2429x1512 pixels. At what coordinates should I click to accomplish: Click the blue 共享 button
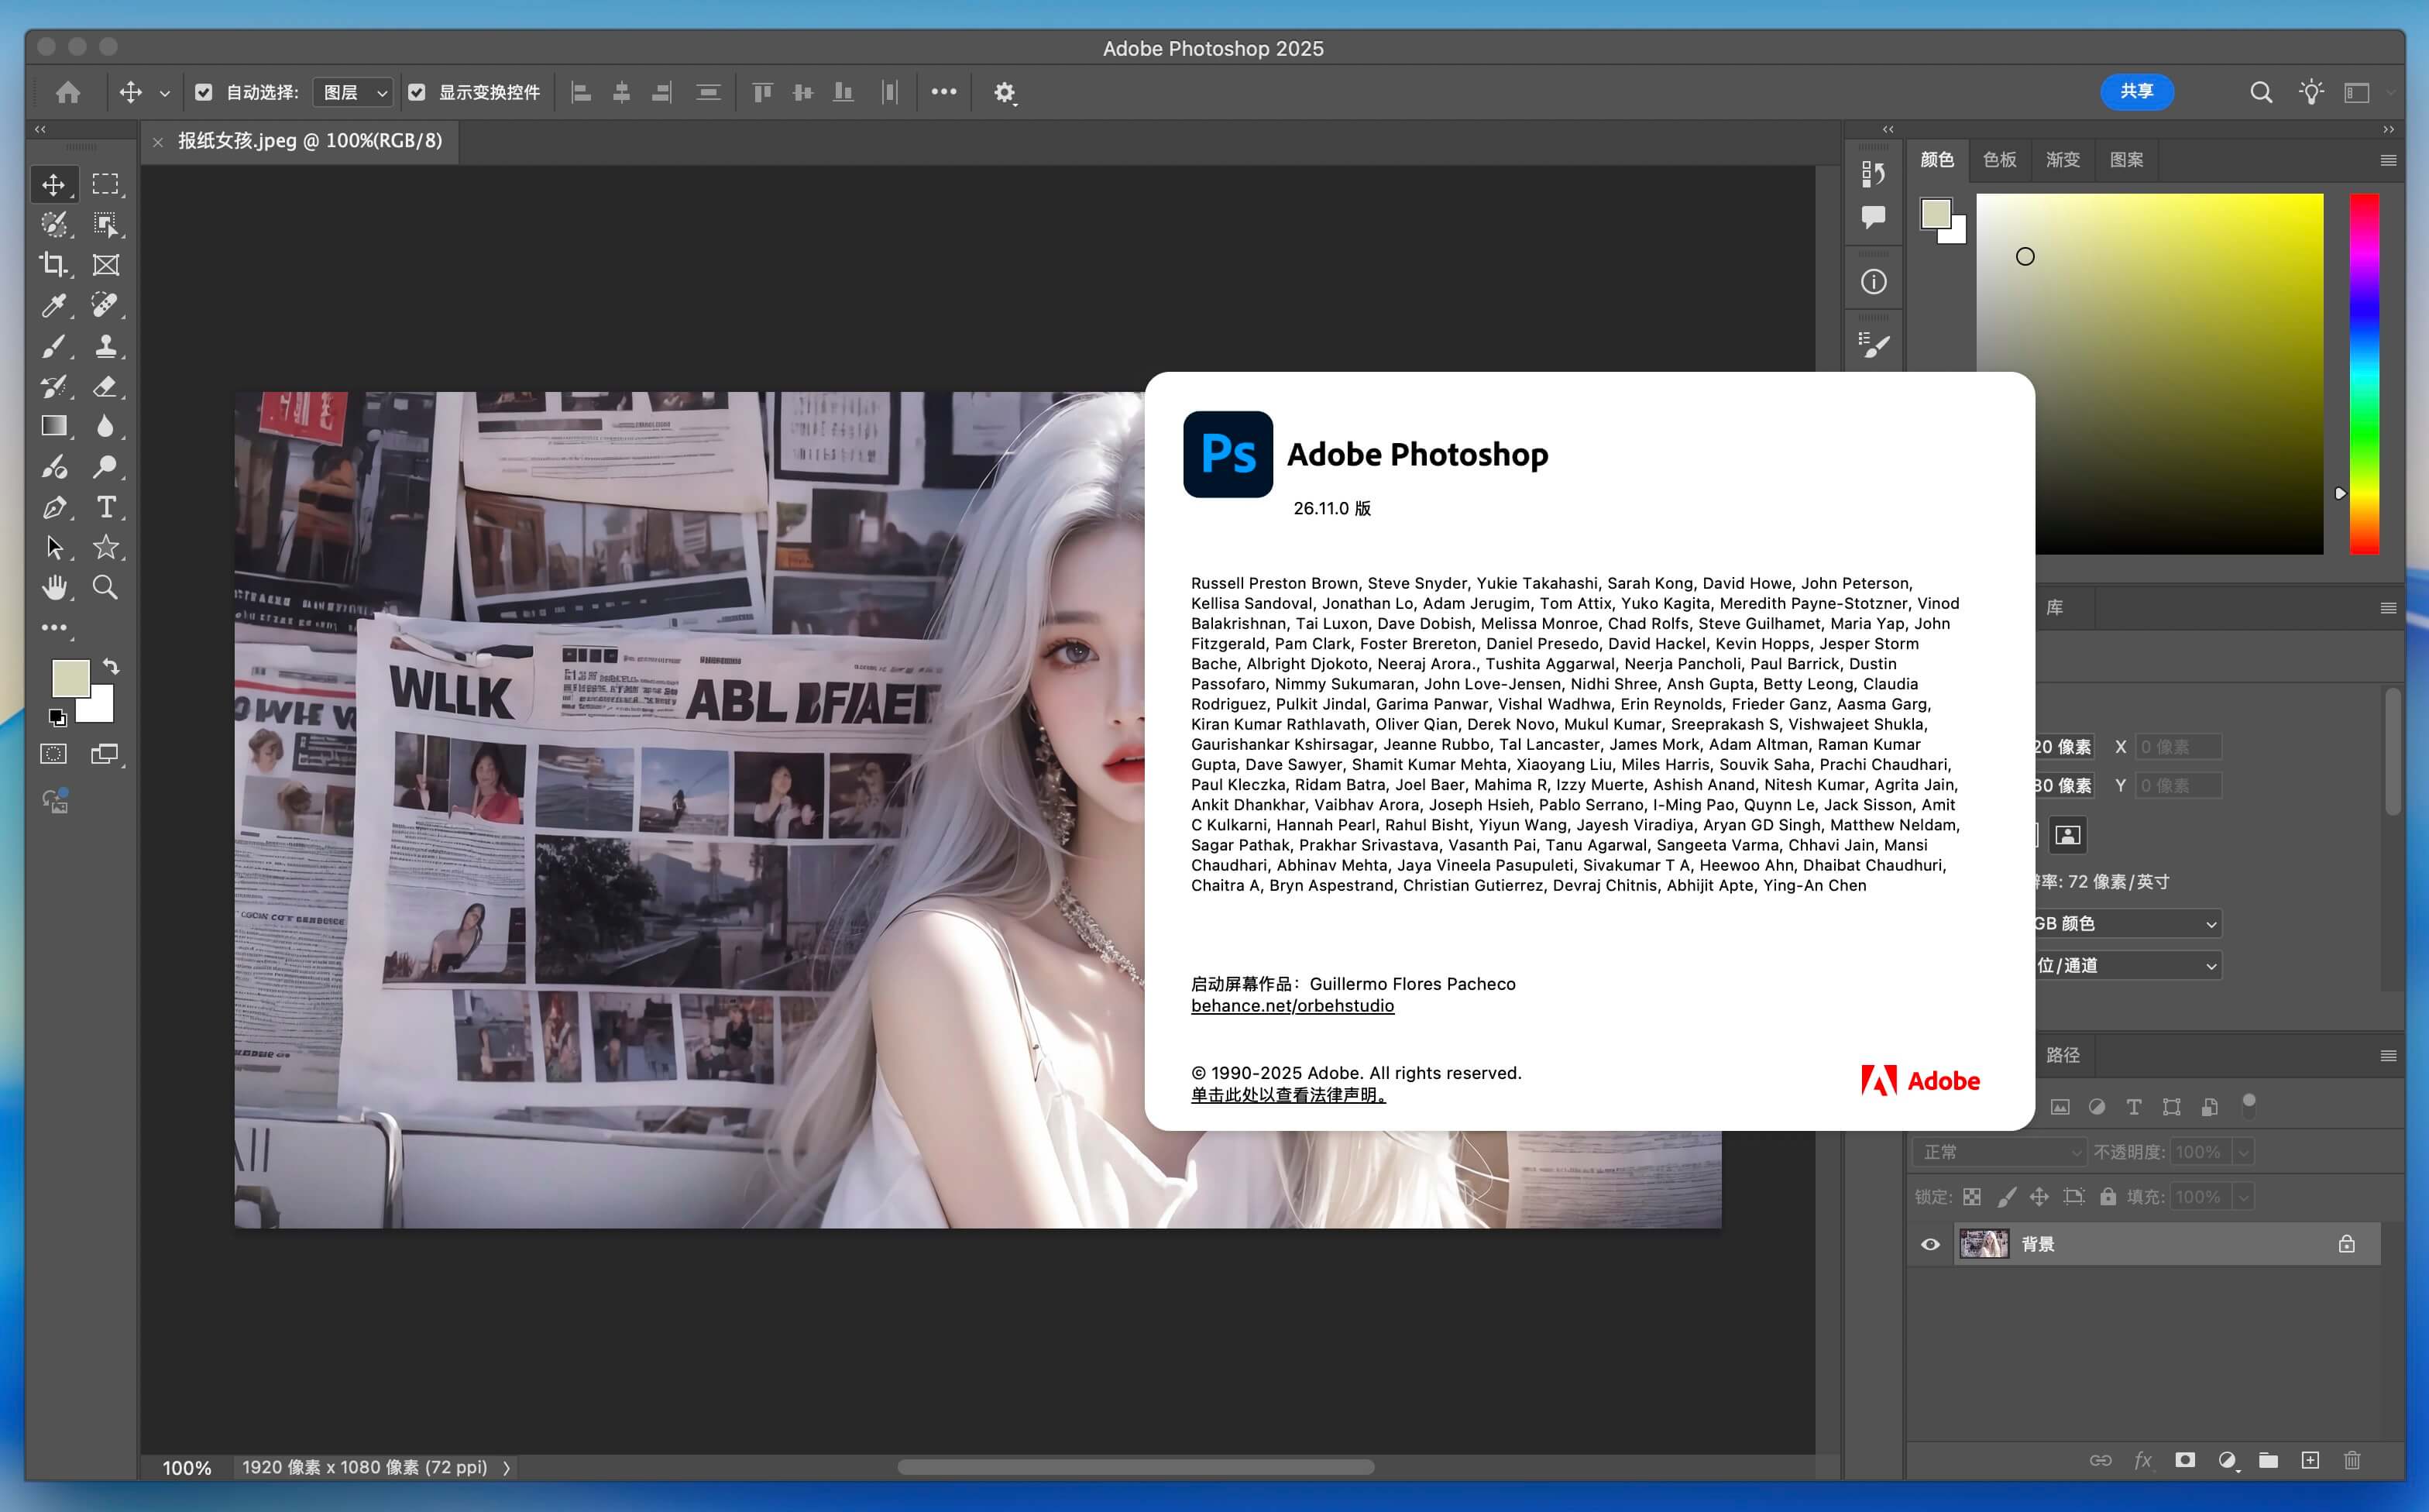[2136, 91]
